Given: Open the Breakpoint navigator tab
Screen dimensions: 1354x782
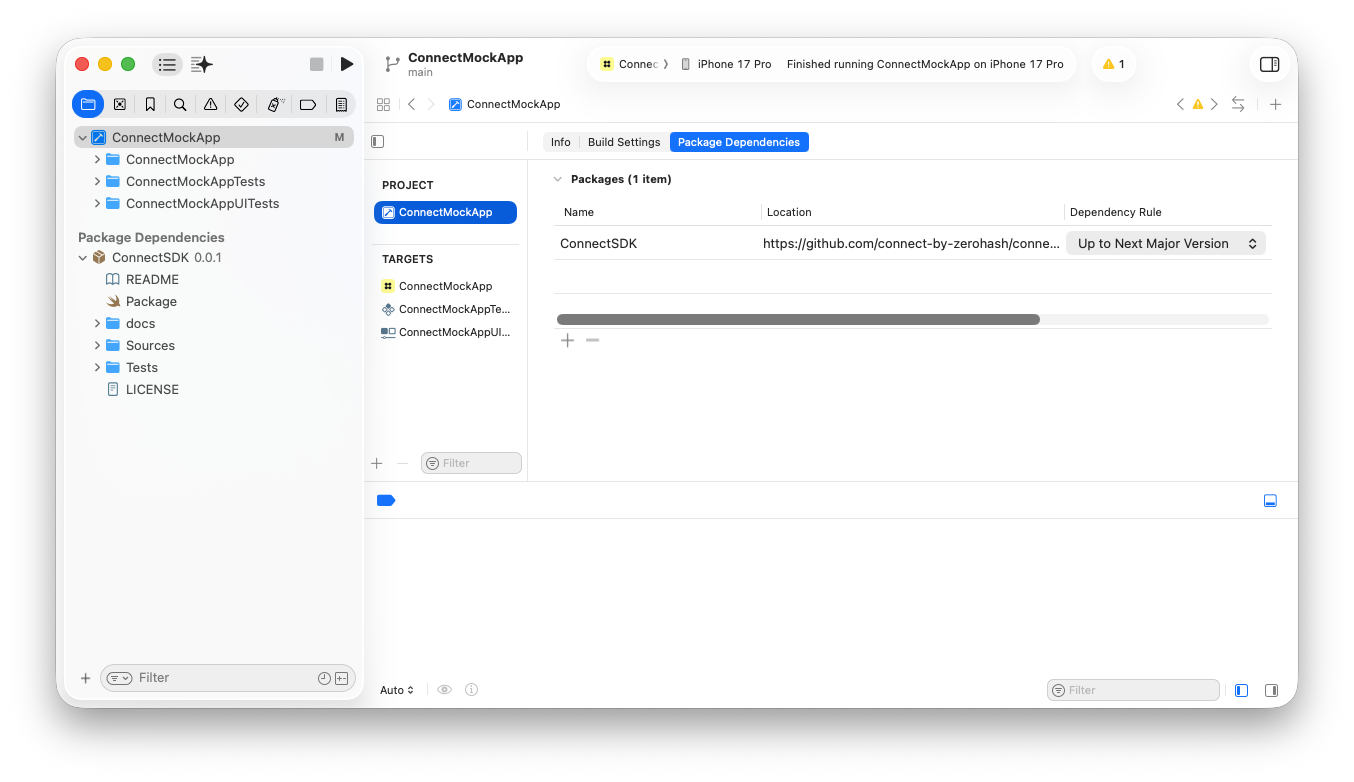Looking at the screenshot, I should point(308,104).
